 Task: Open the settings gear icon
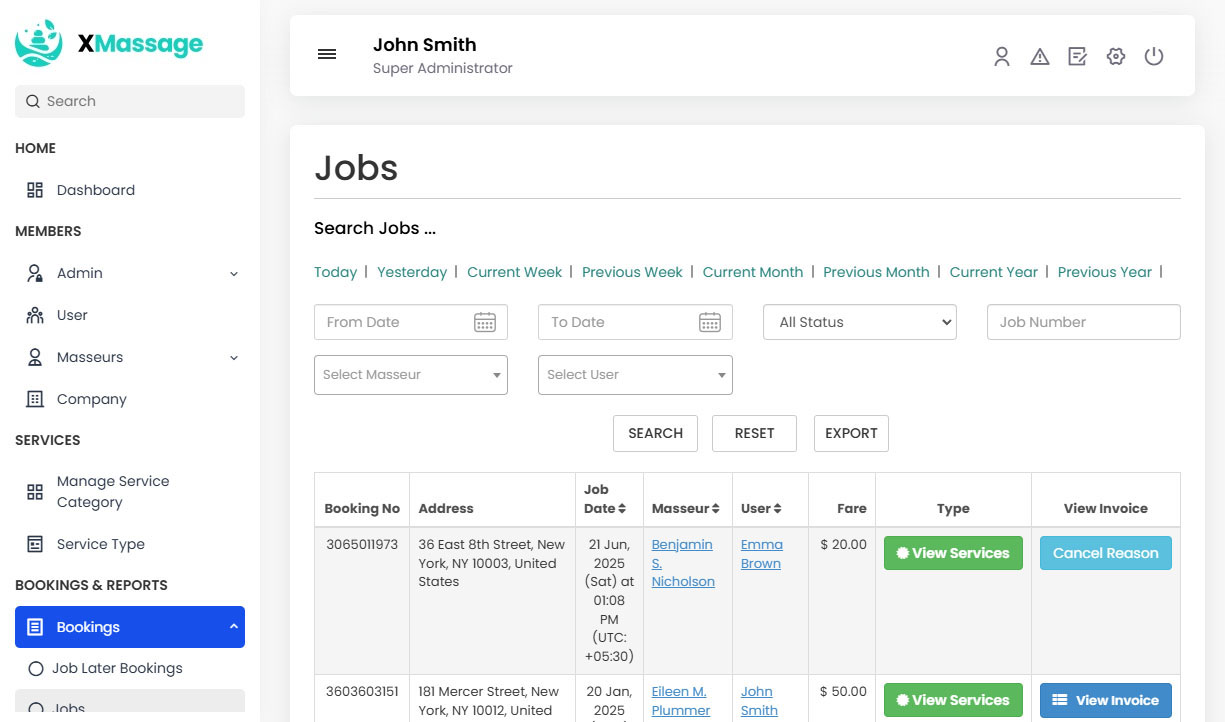(1116, 57)
